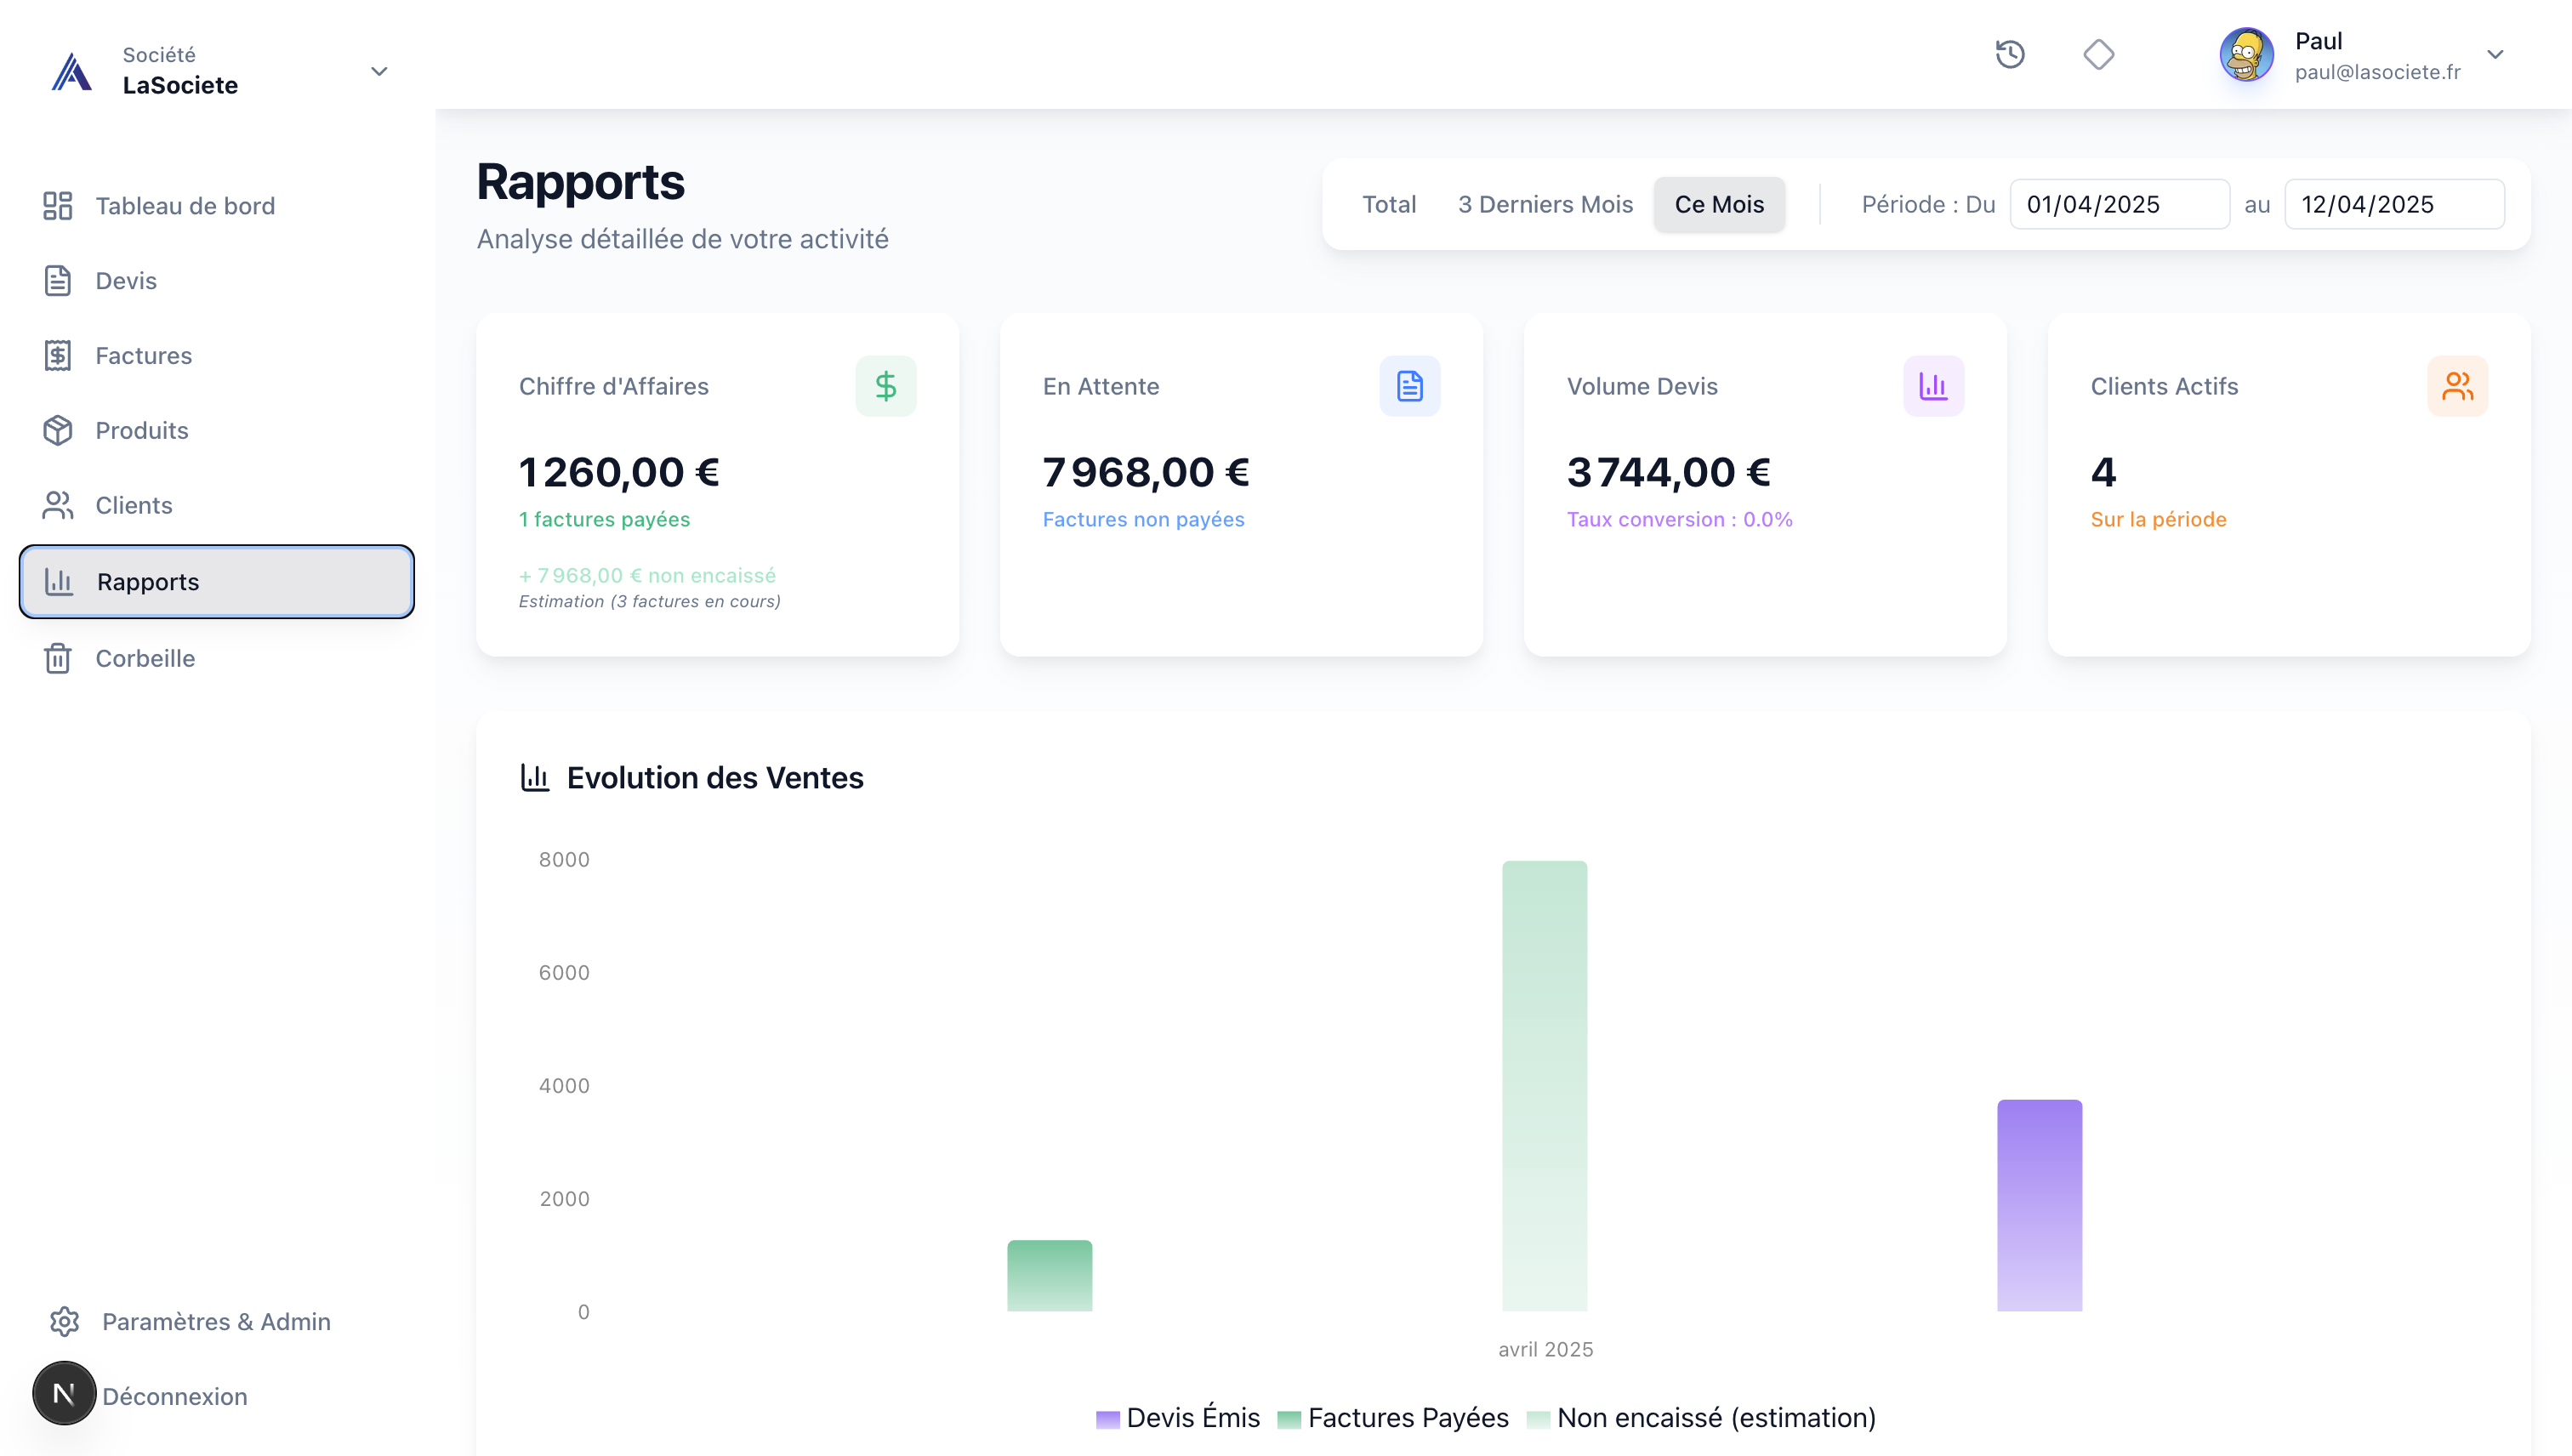
Task: Click the dollar icon on the Chiffre d'Affaires card
Action: coord(885,385)
